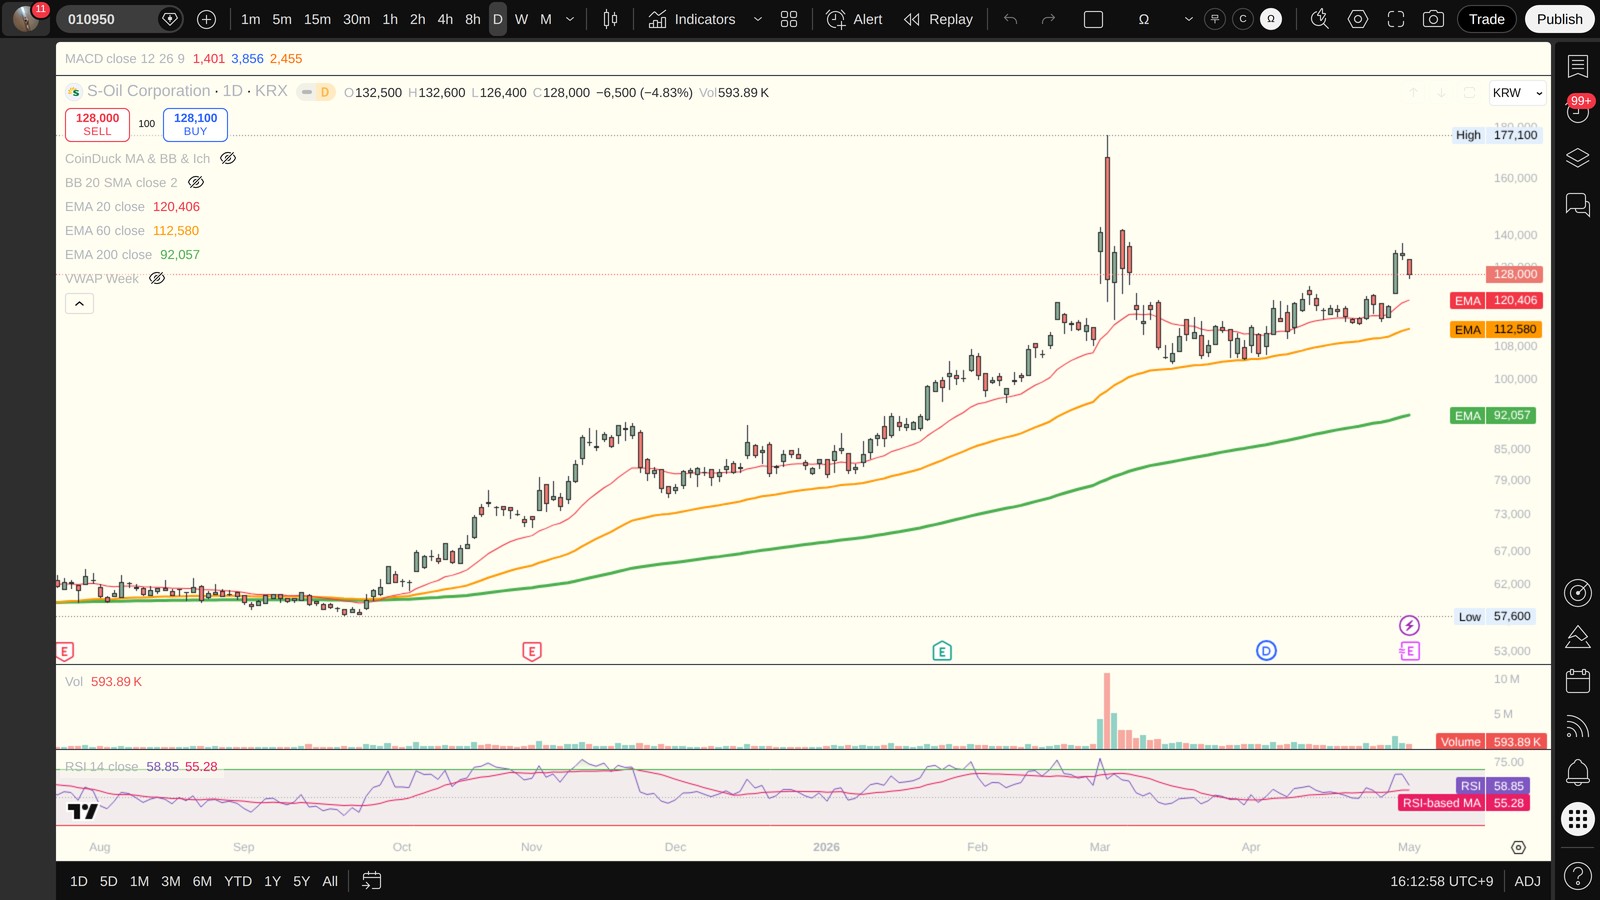Set date range to 1D
The image size is (1600, 900).
[x=79, y=881]
